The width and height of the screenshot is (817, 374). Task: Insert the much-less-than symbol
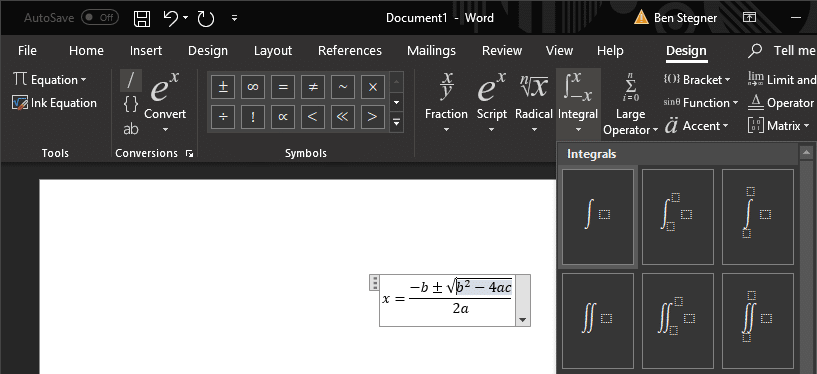343,117
